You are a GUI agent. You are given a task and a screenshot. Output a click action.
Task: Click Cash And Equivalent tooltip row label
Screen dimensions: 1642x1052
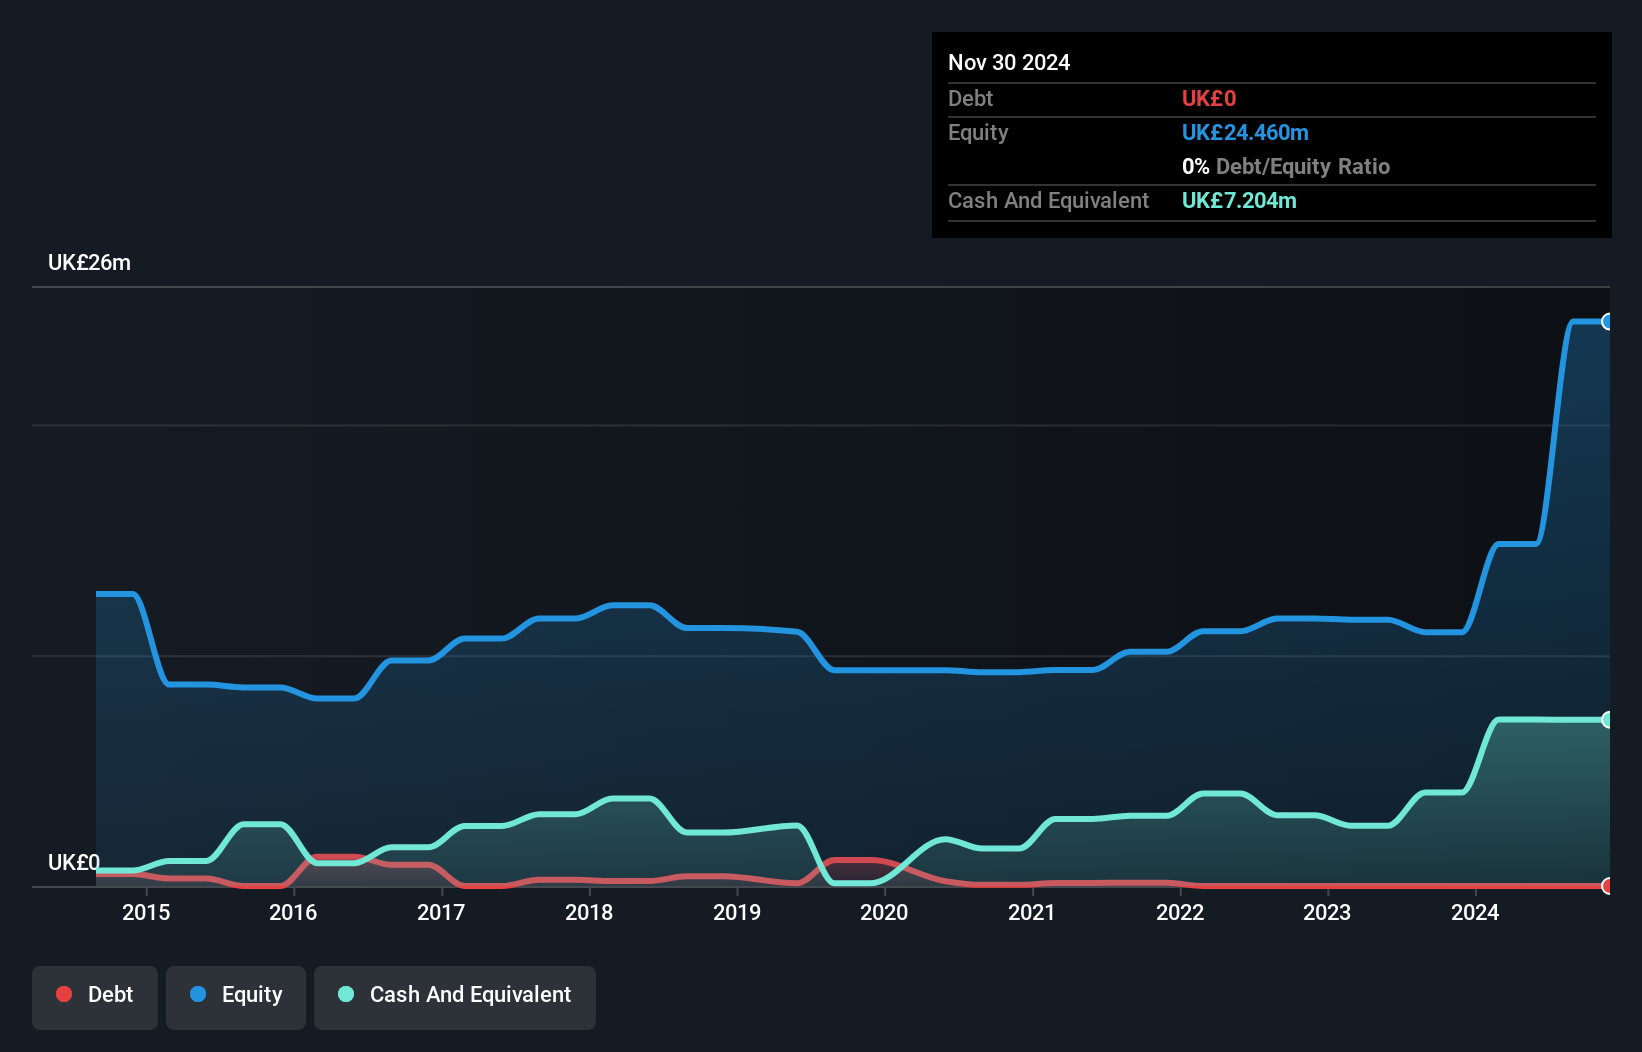point(1048,200)
